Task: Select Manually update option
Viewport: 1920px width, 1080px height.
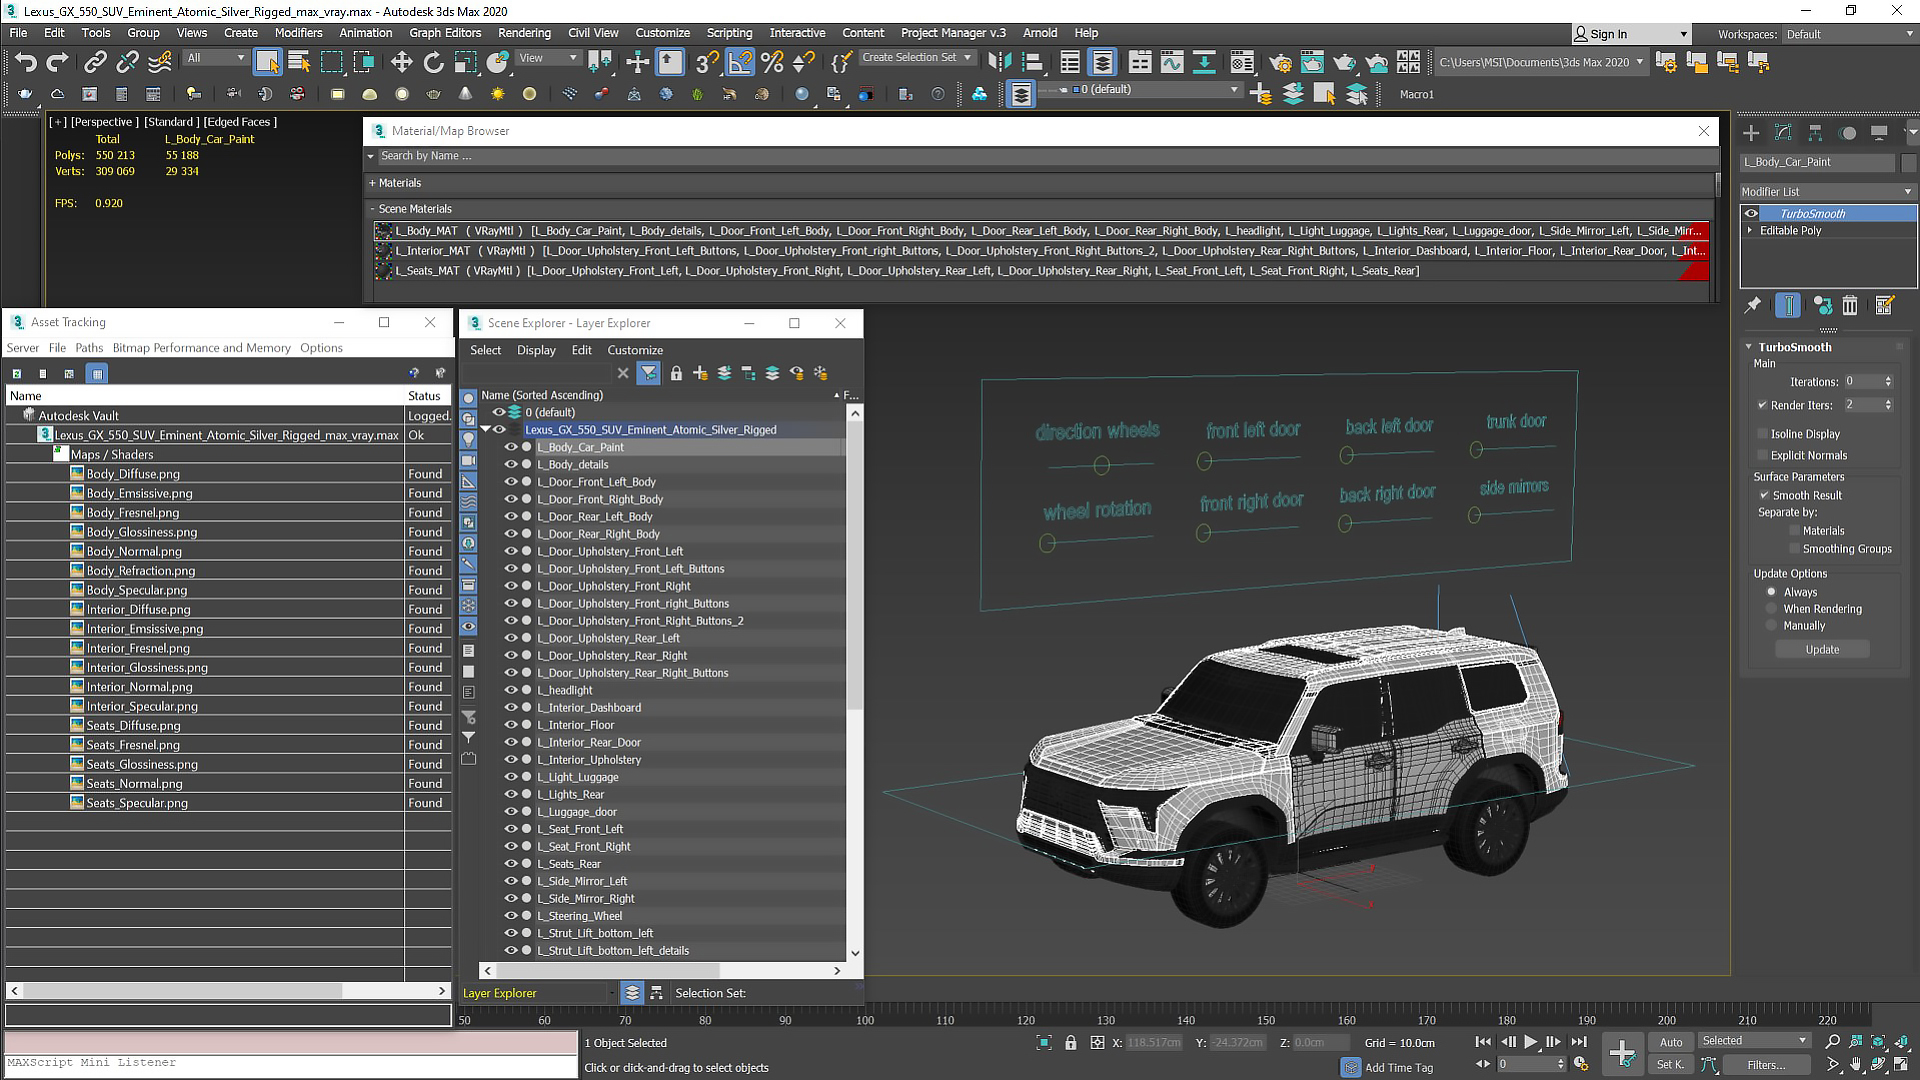Action: point(1771,626)
